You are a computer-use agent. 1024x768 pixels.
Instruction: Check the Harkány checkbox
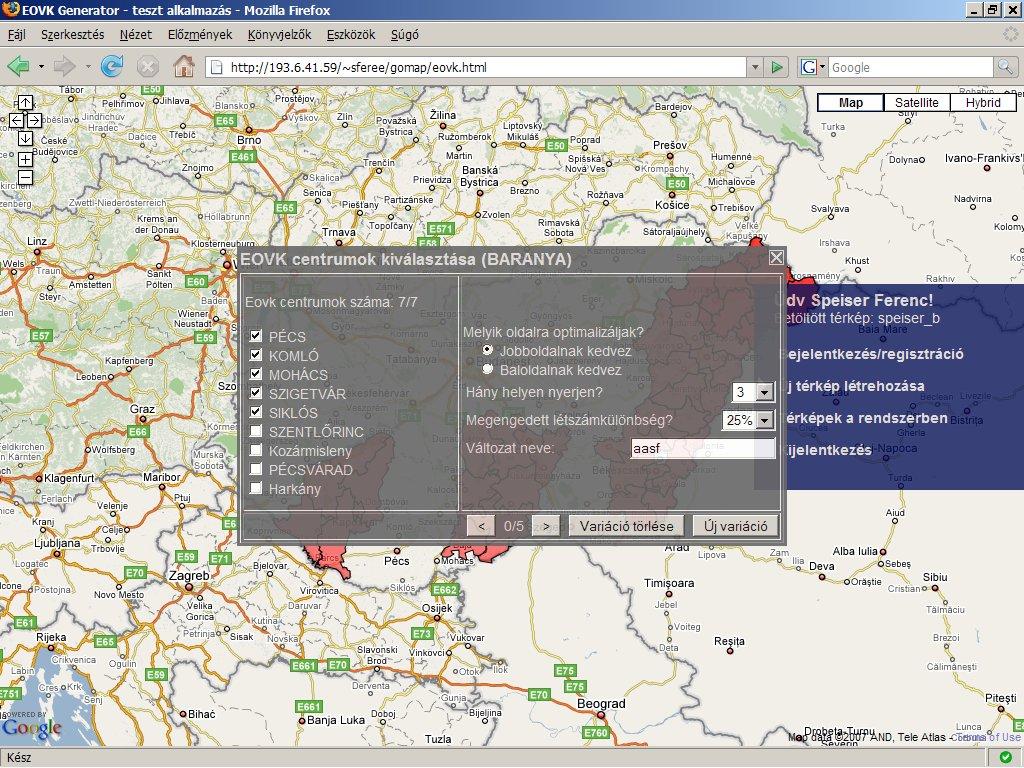coord(256,488)
